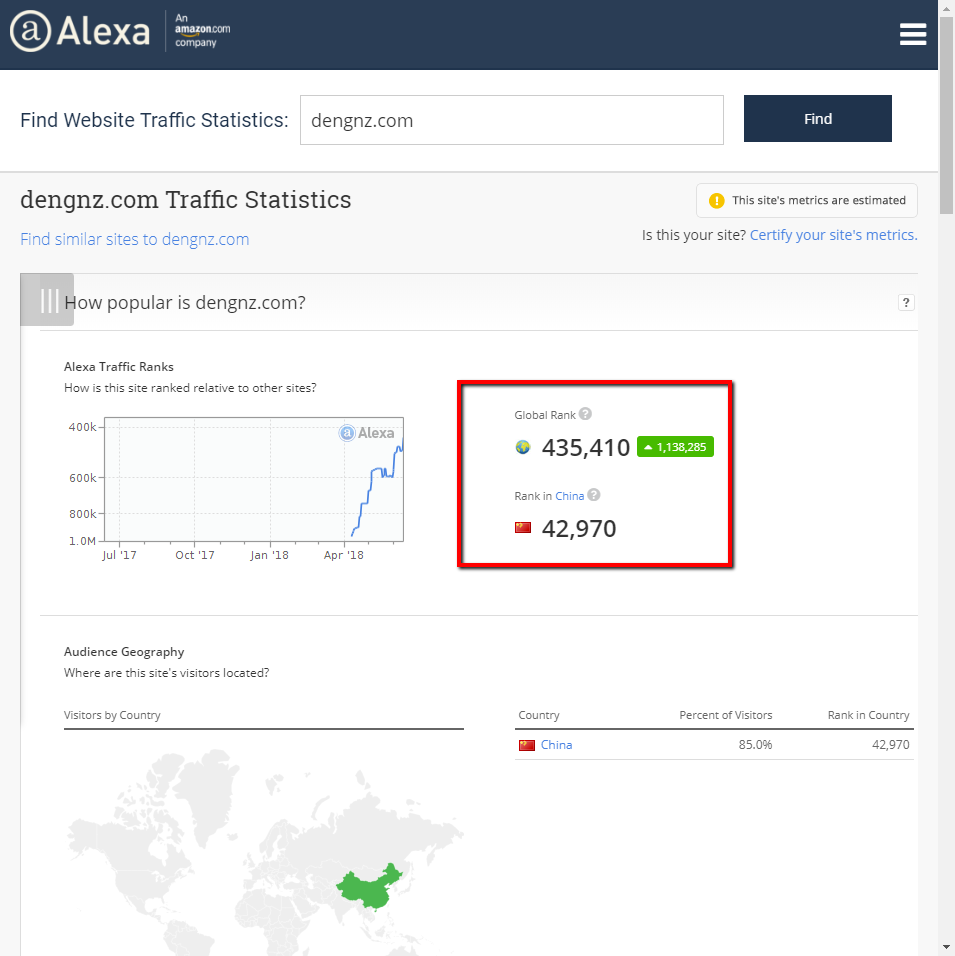Viewport: 955px width, 956px height.
Task: Click the scrollbar down arrow
Action: (946, 949)
